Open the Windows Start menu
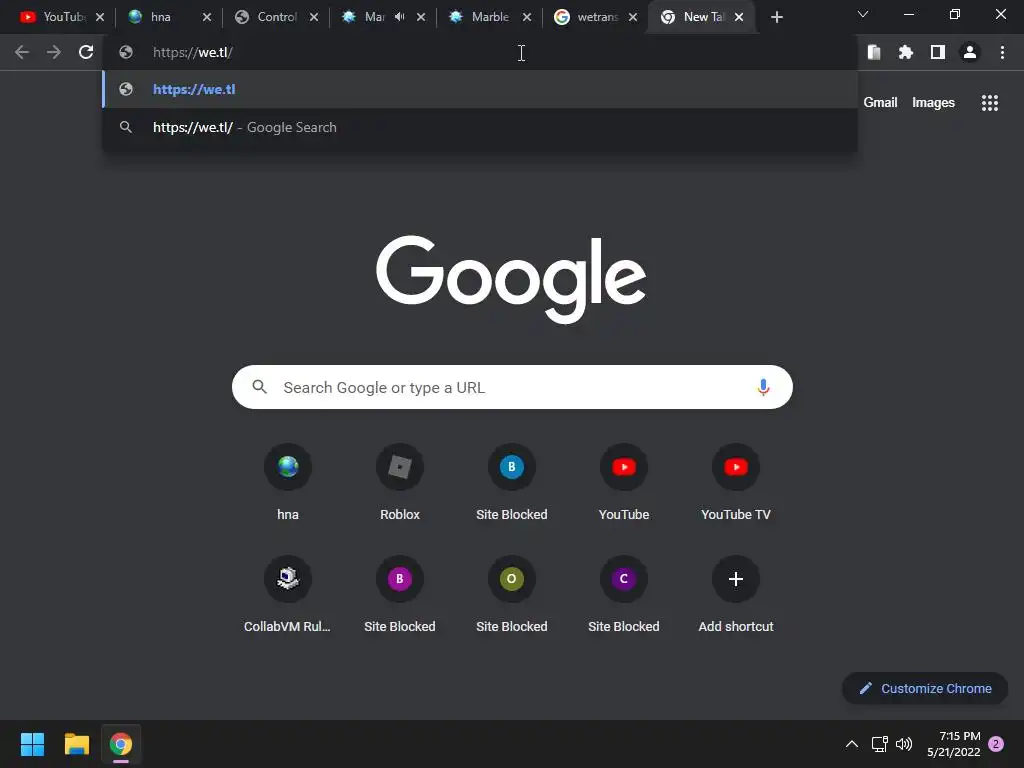1024x768 pixels. click(x=32, y=744)
